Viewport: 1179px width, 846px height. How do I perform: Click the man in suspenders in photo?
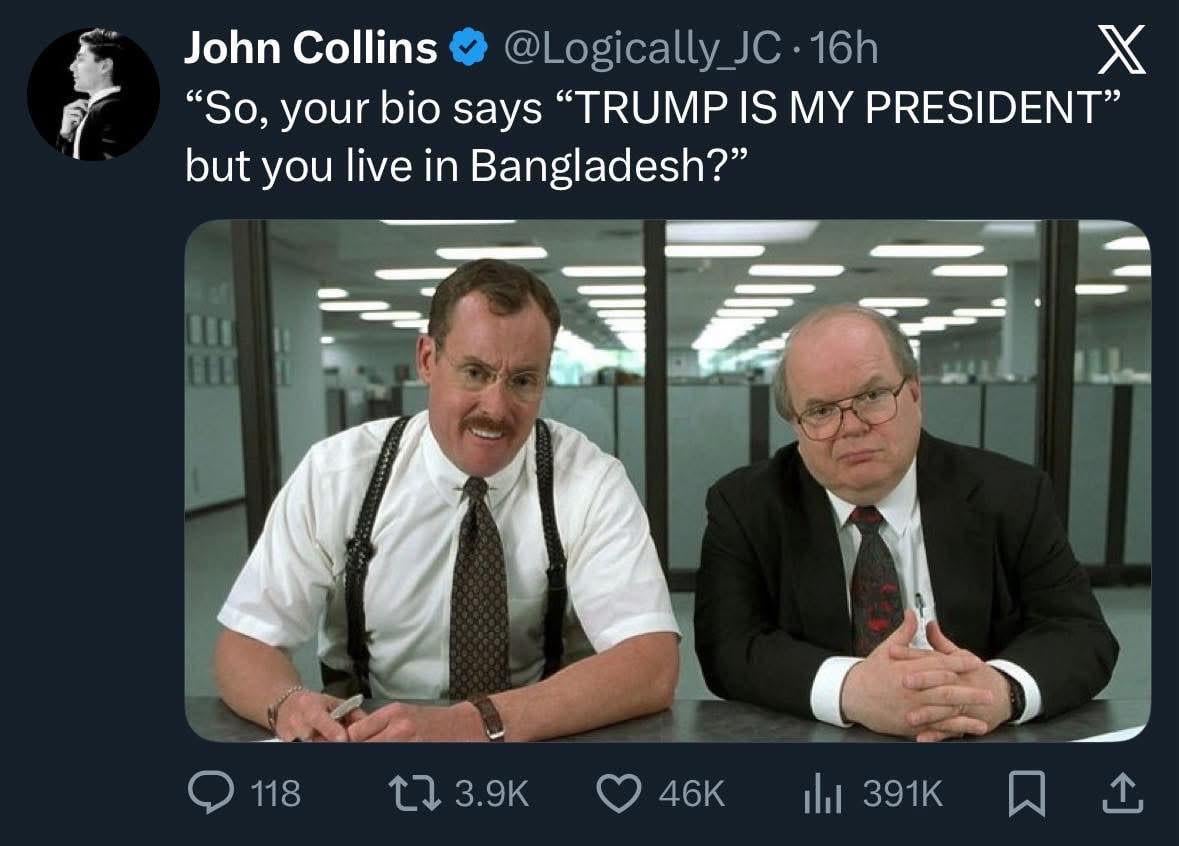tap(447, 502)
